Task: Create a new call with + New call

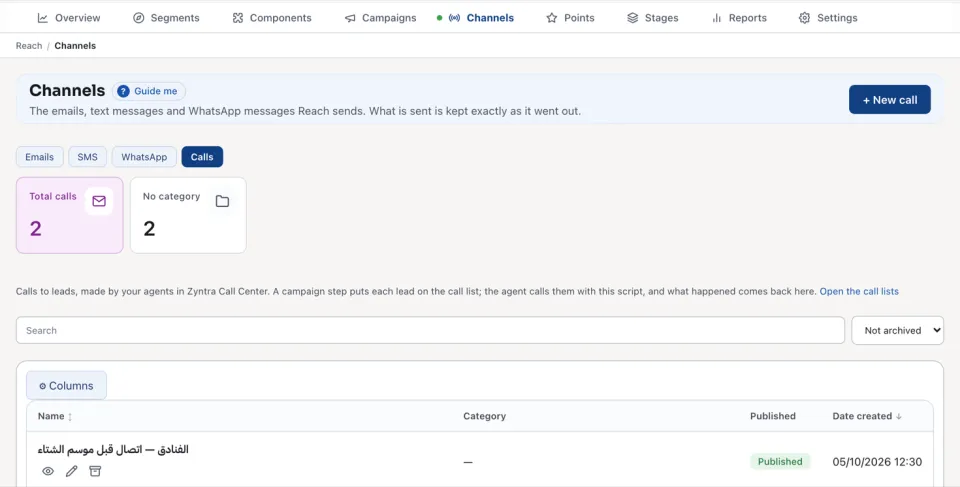Action: pyautogui.click(x=890, y=100)
